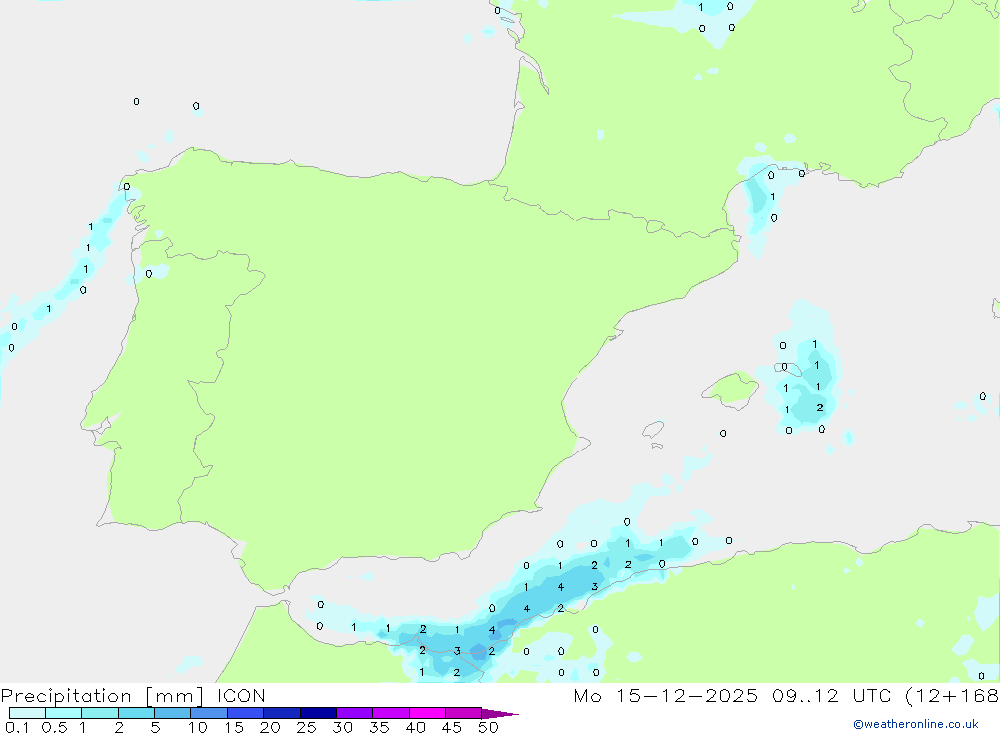Pick the 20–25 mm dark blue legend swatch
This screenshot has width=1000, height=733.
(282, 713)
